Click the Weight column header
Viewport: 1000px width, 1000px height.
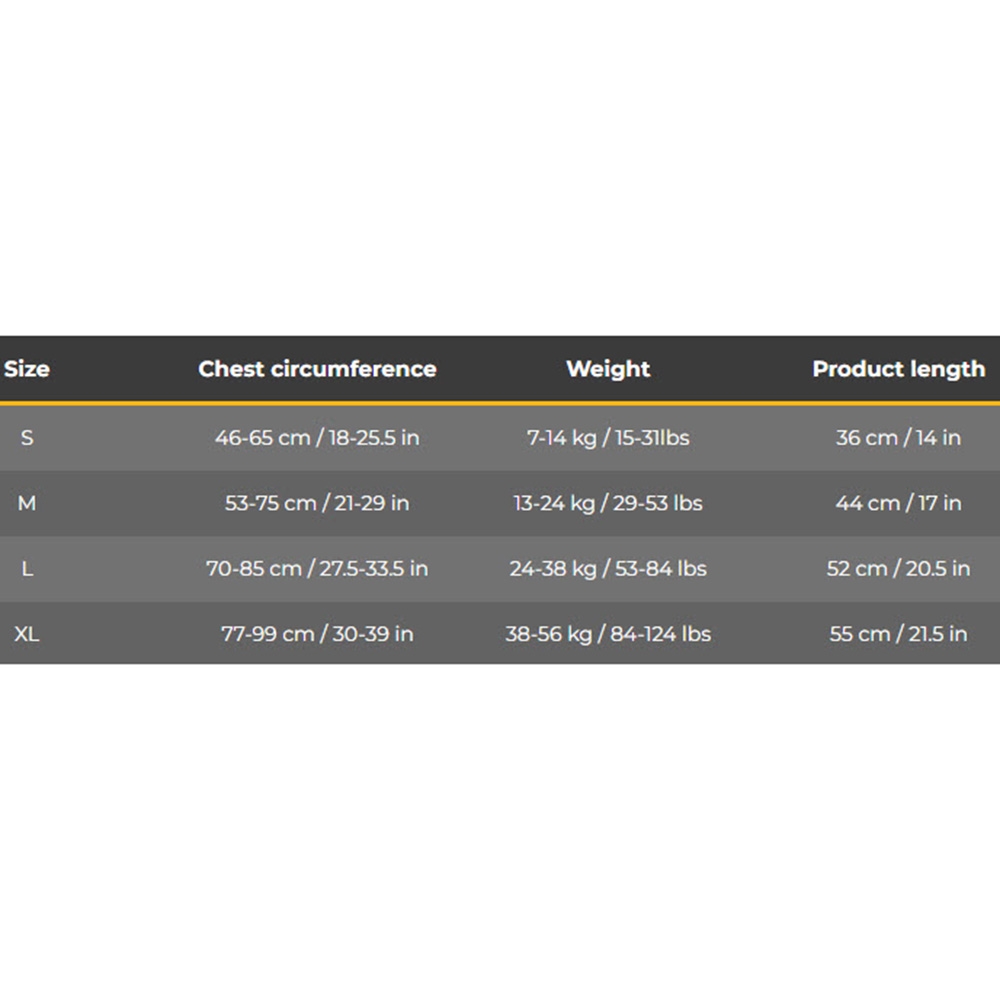pos(608,369)
